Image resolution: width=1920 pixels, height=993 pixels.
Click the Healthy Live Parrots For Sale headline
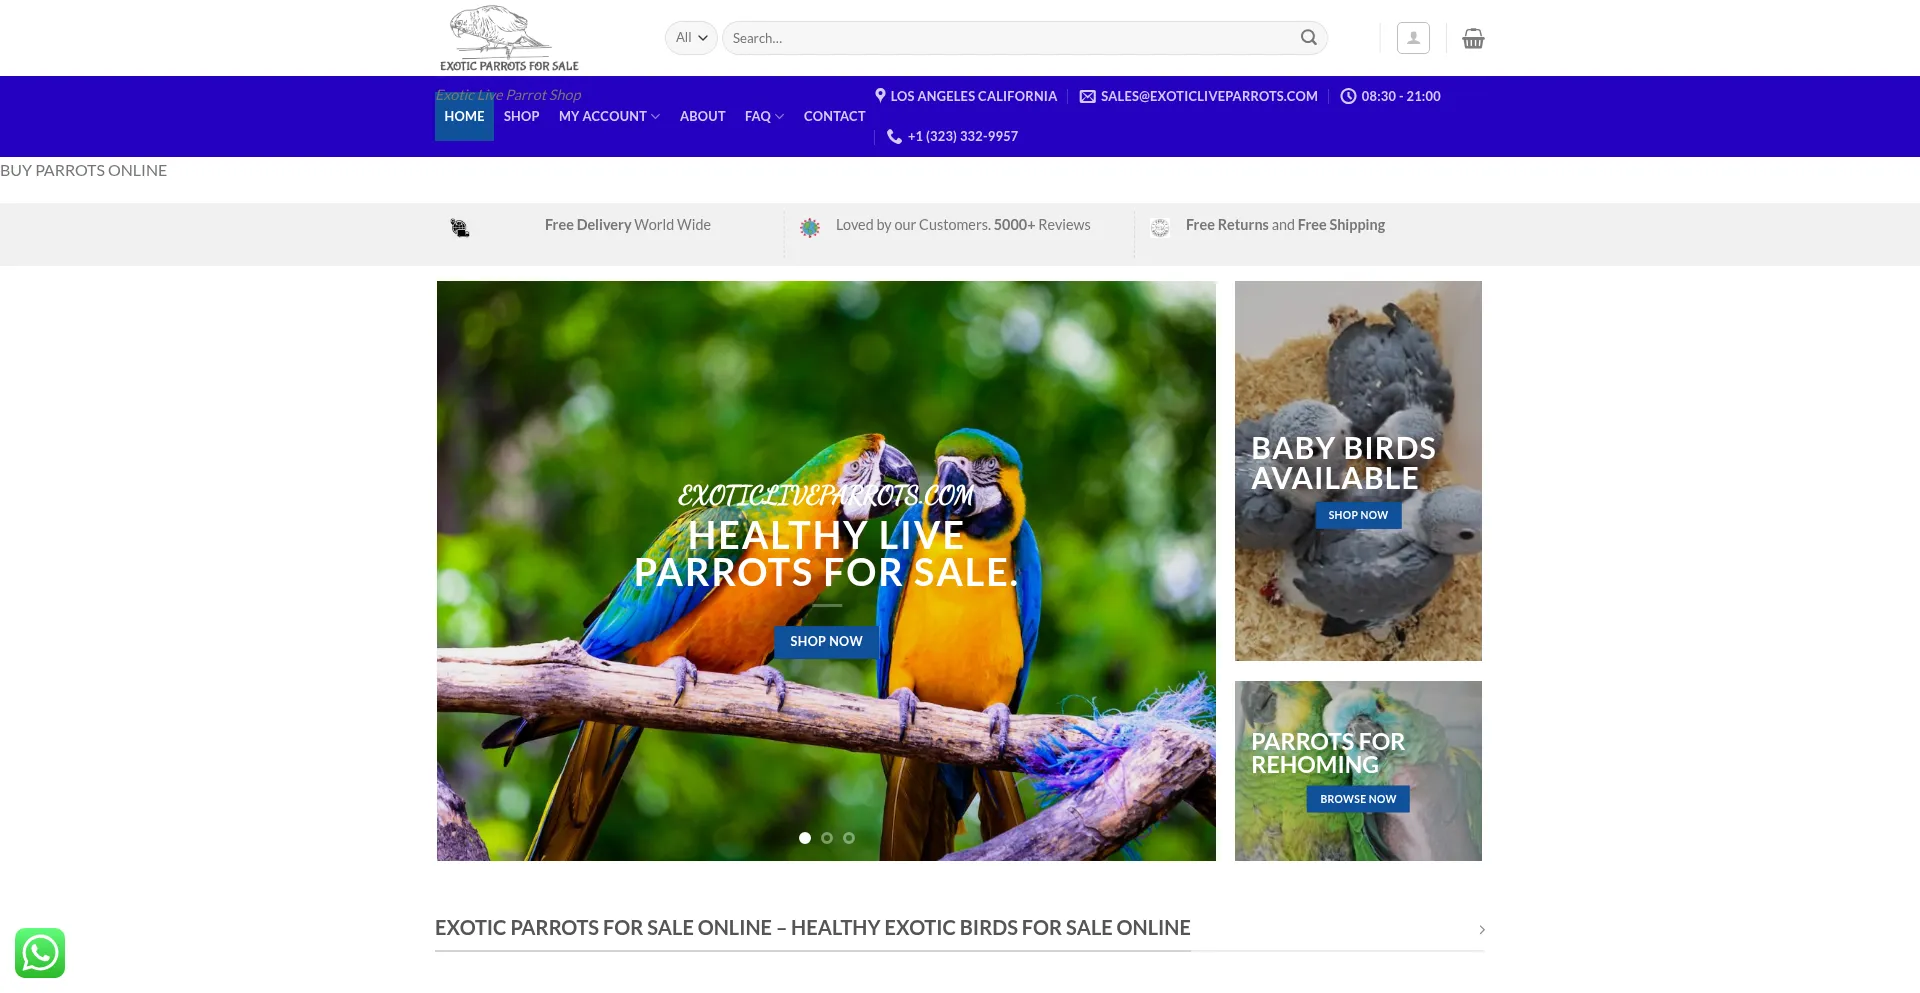coord(826,554)
